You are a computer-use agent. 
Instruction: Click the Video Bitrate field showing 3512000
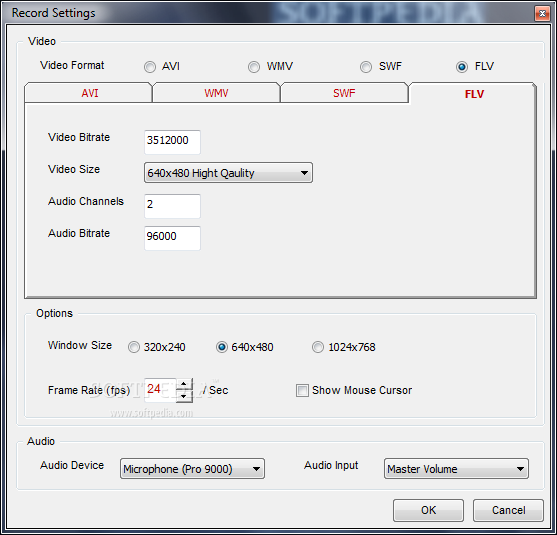pos(172,142)
